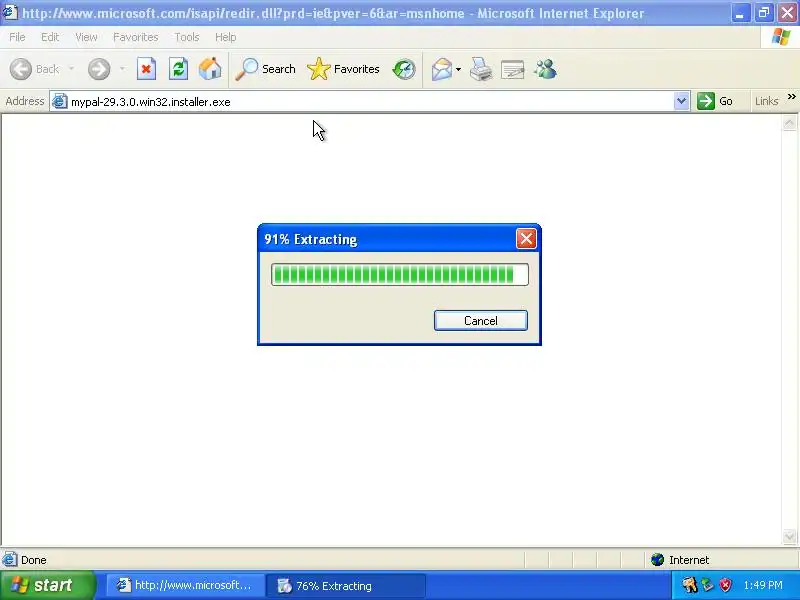Click the scrollbar up arrow
The width and height of the screenshot is (800, 600).
(789, 123)
